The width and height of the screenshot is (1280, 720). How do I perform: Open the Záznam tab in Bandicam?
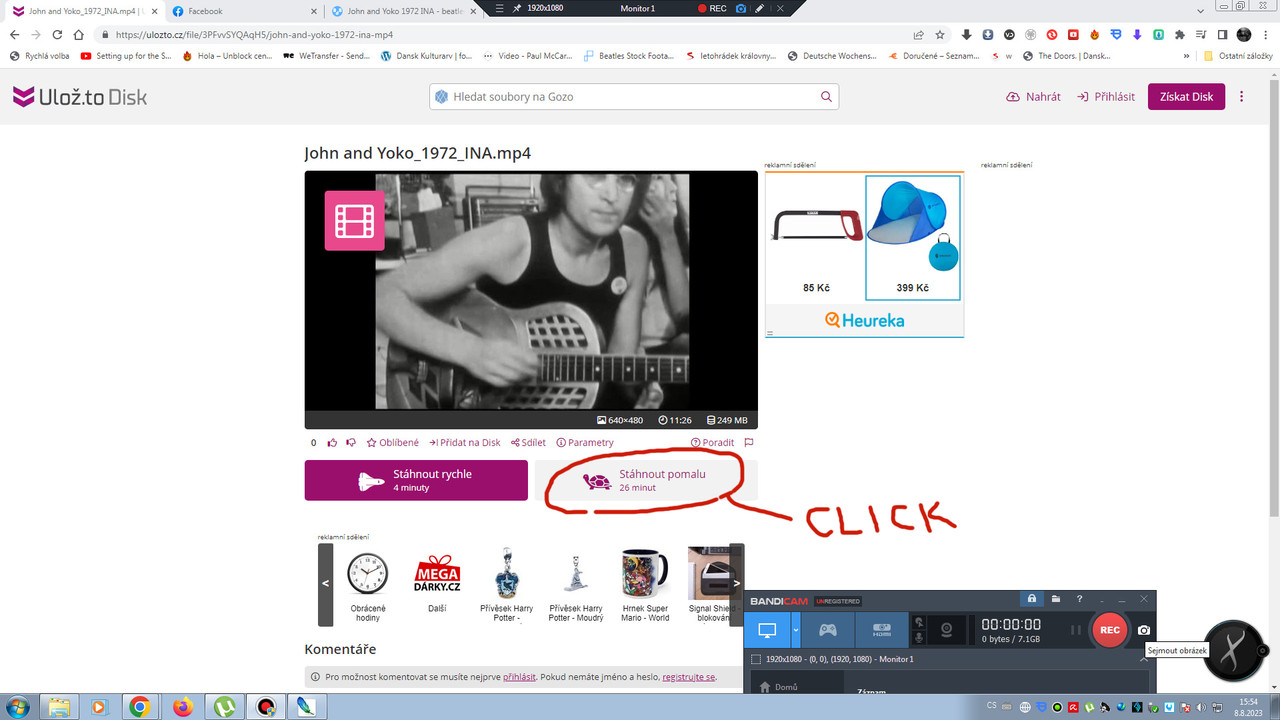click(x=872, y=690)
